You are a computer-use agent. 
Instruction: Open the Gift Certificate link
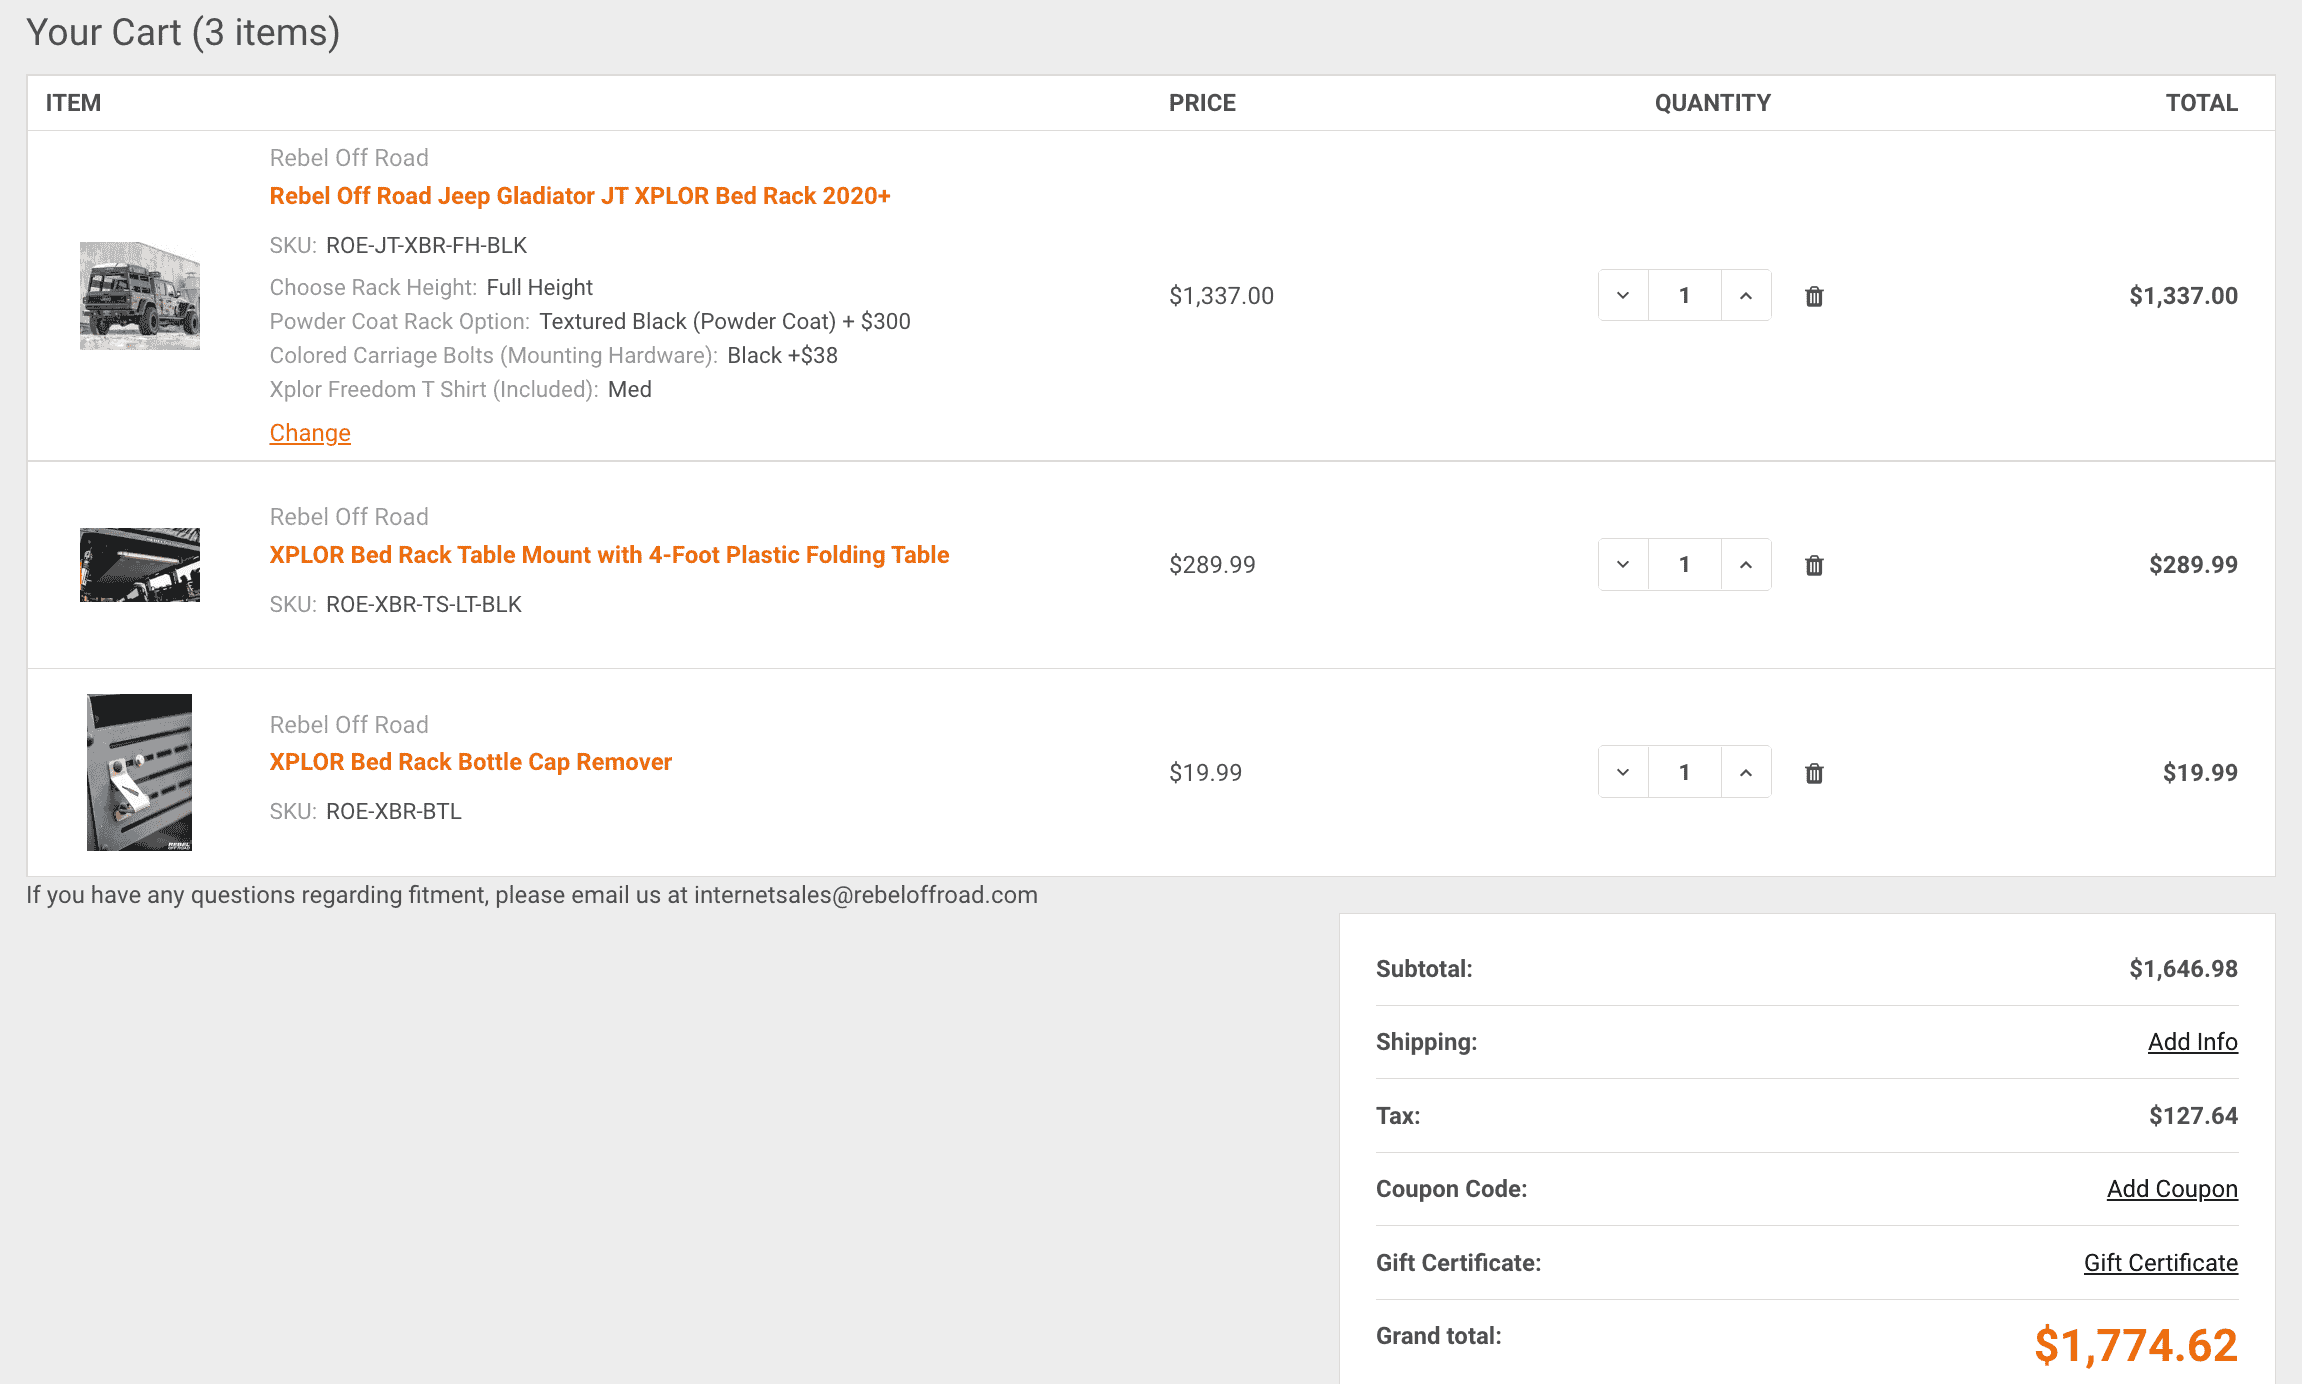coord(2160,1263)
